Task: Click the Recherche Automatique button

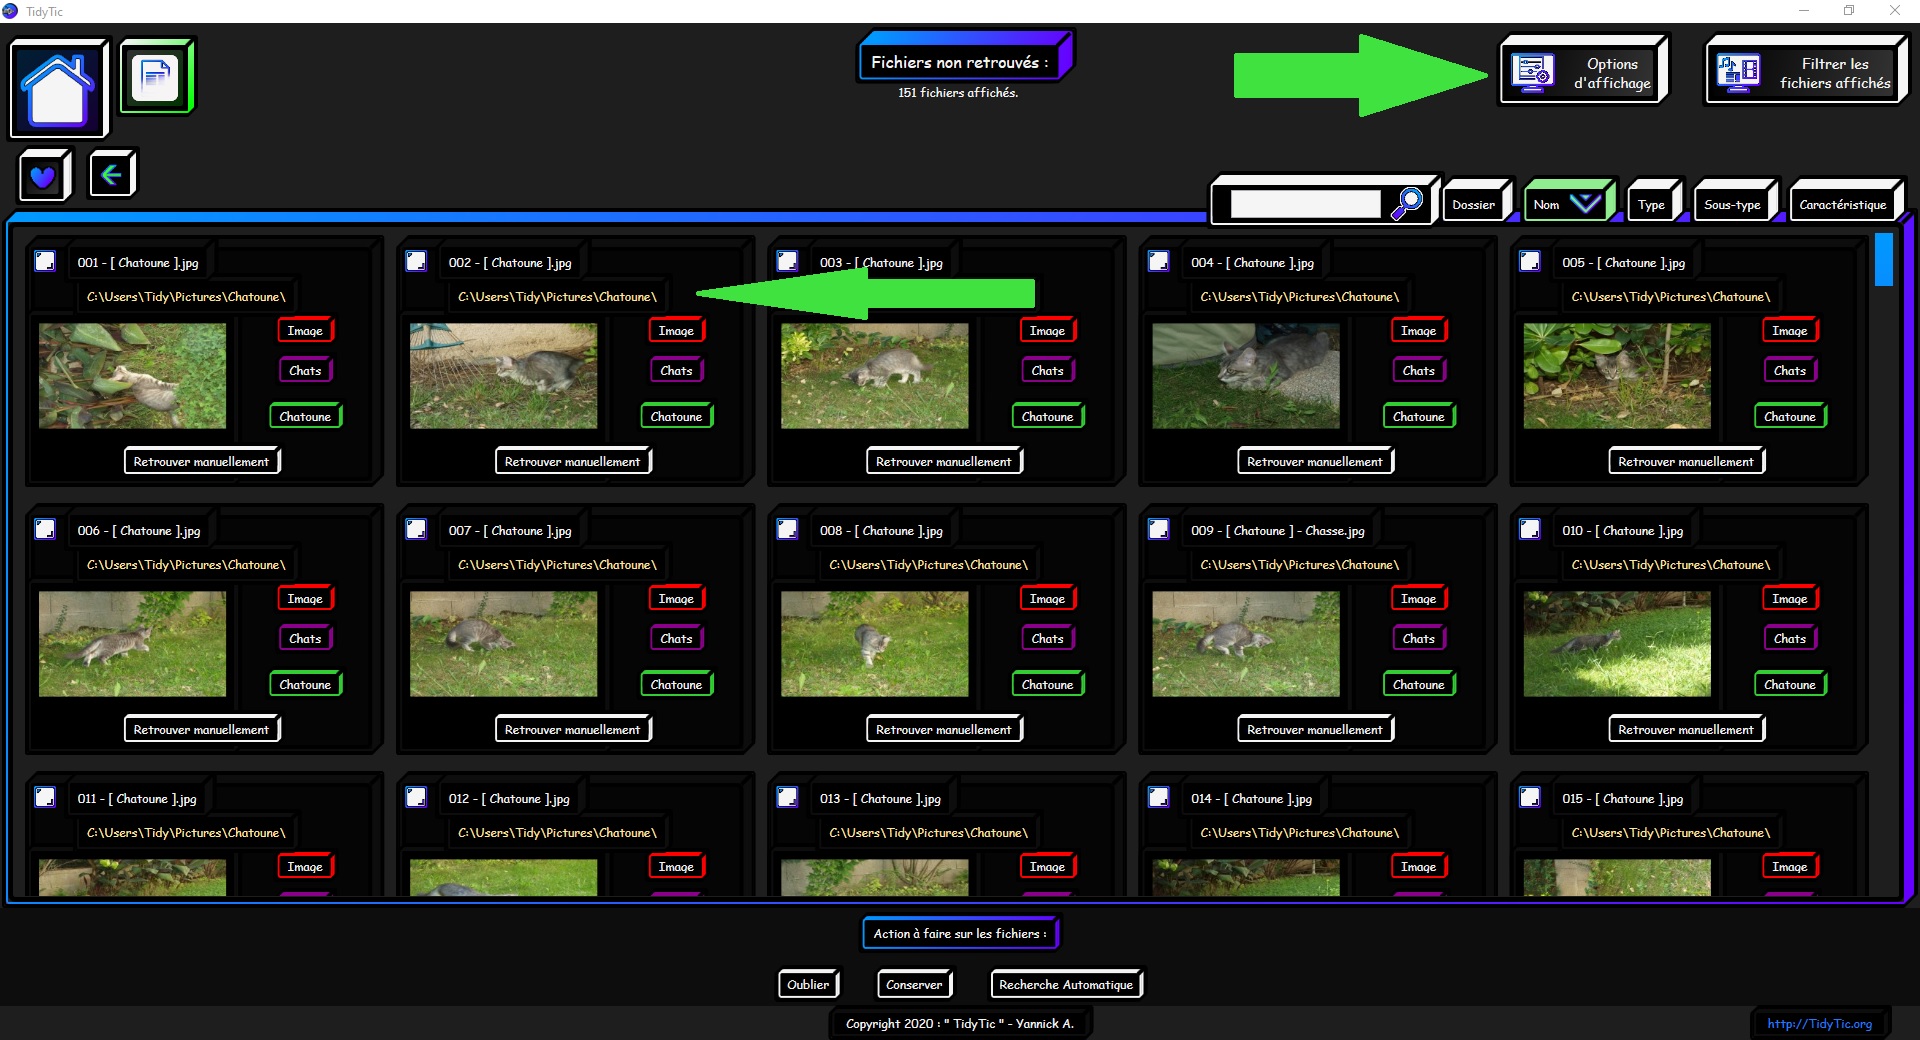Action: 1065,985
